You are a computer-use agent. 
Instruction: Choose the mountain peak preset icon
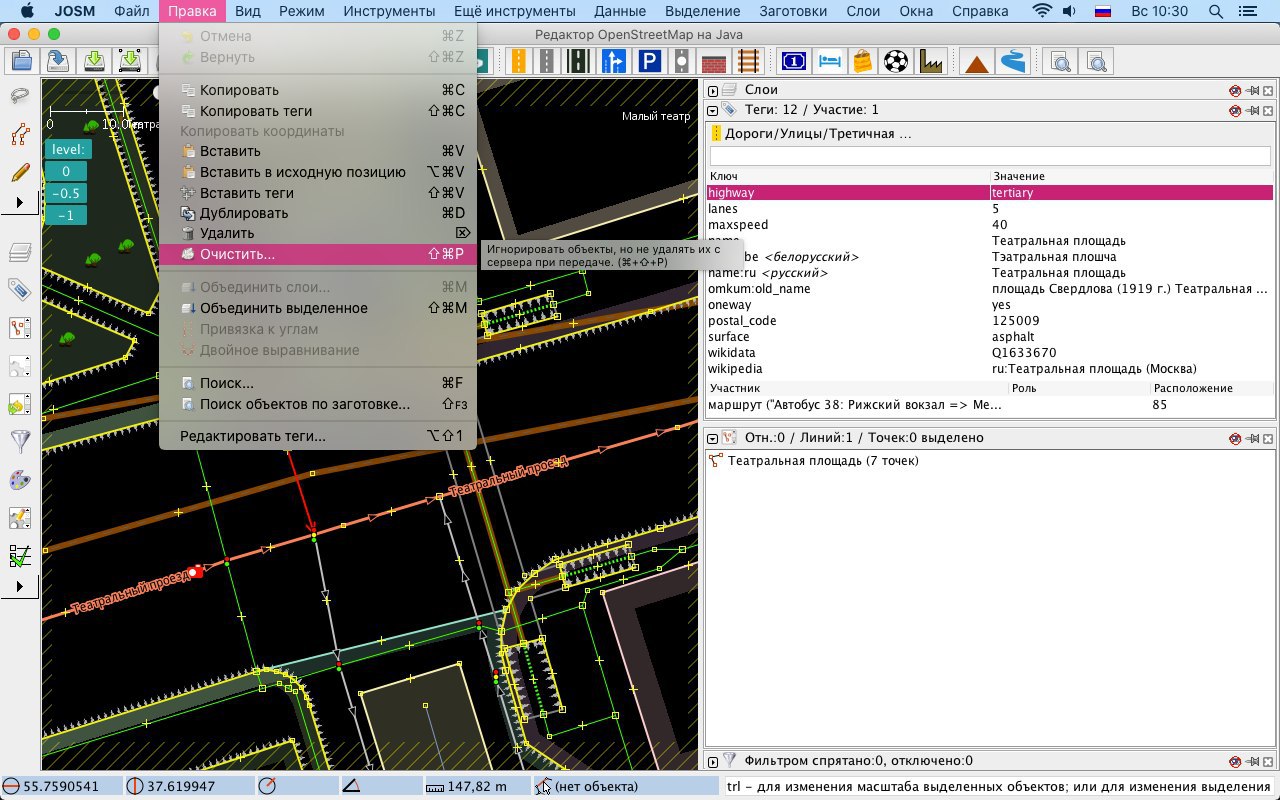pos(977,61)
